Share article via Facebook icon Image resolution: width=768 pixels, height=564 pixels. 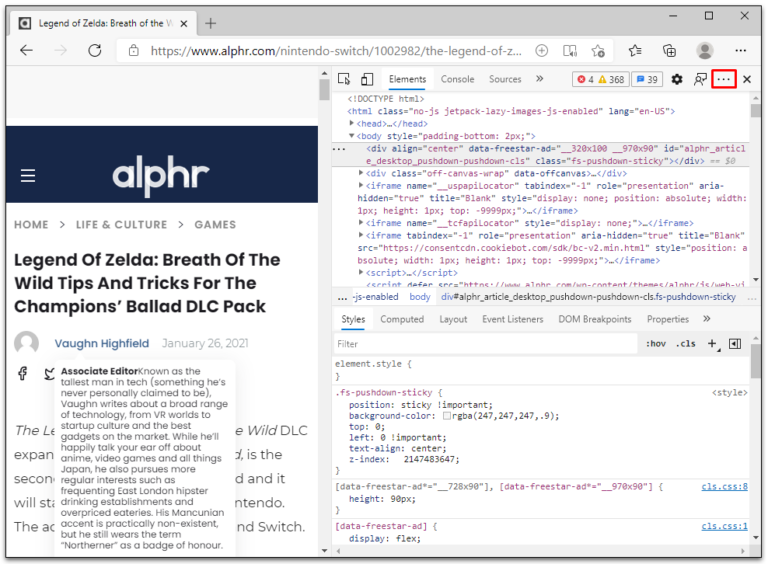[x=23, y=374]
